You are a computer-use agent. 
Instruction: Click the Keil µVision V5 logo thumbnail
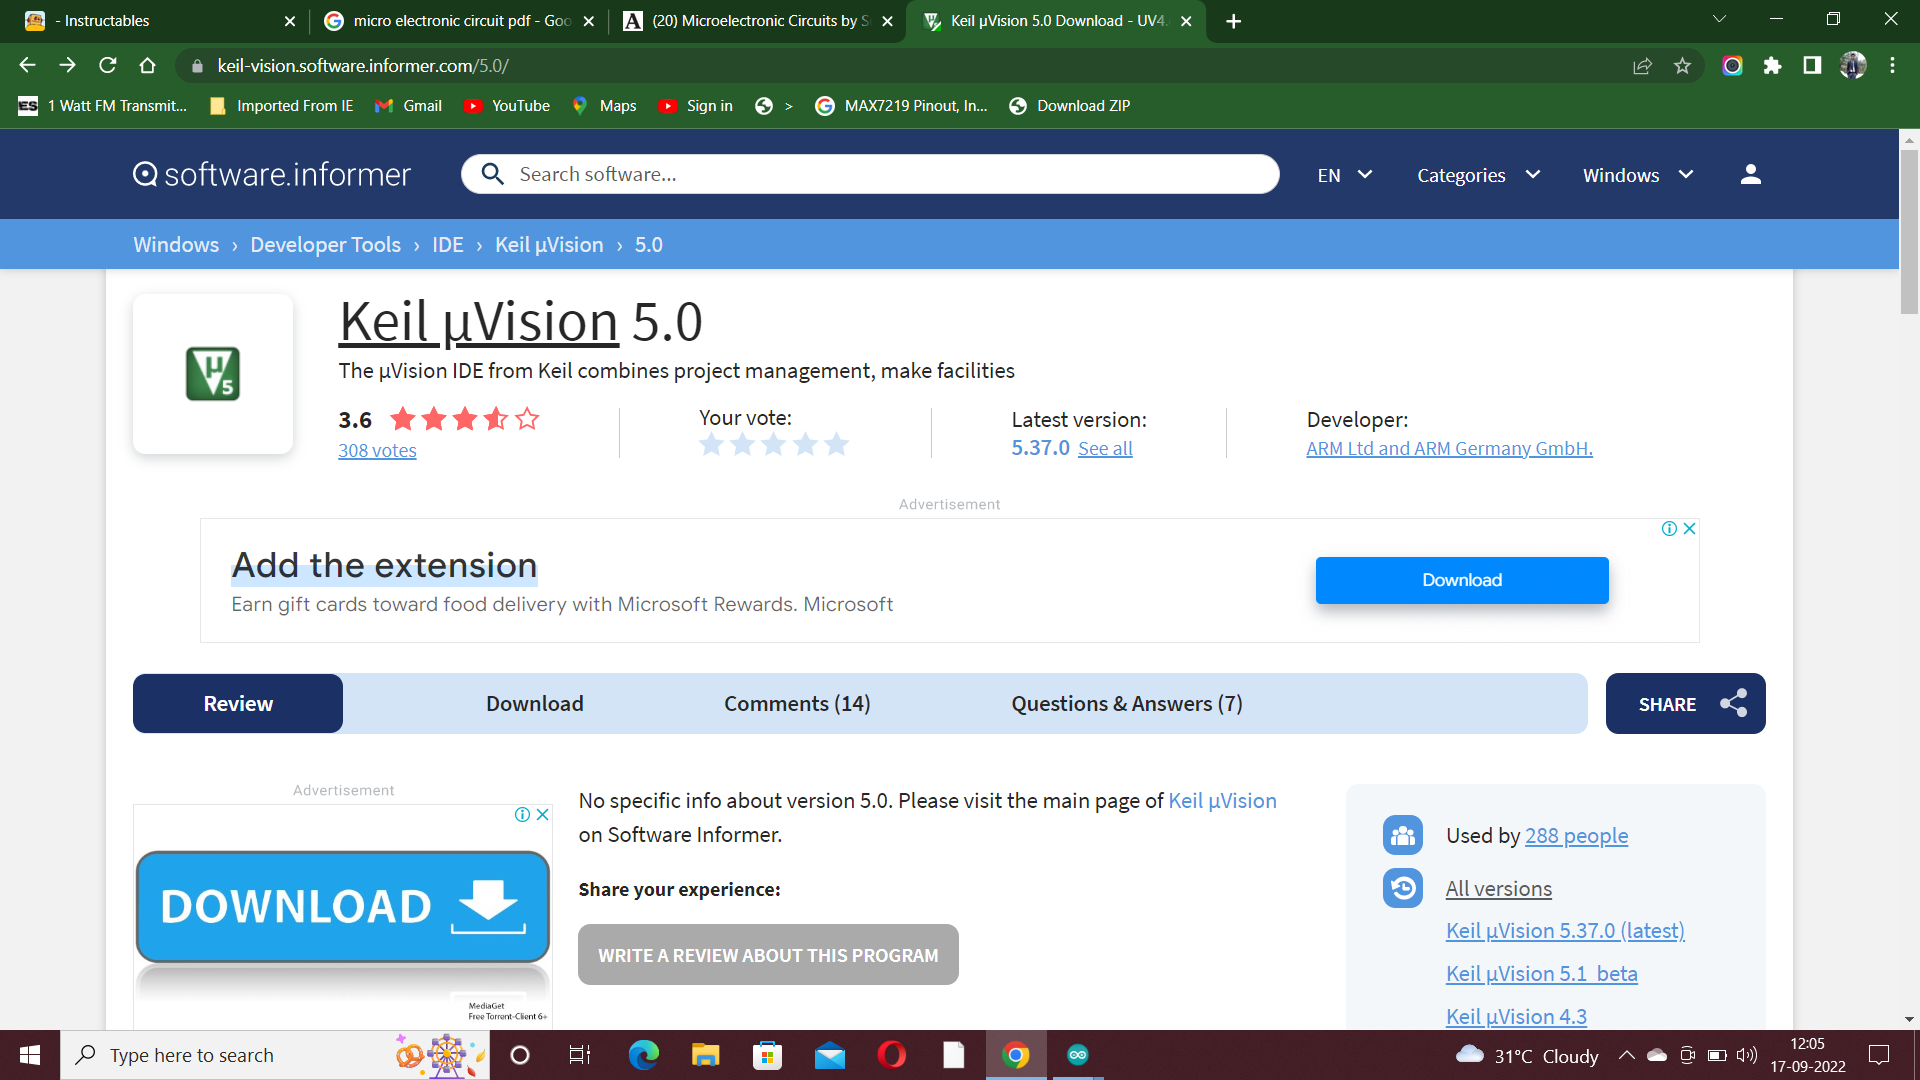click(213, 374)
